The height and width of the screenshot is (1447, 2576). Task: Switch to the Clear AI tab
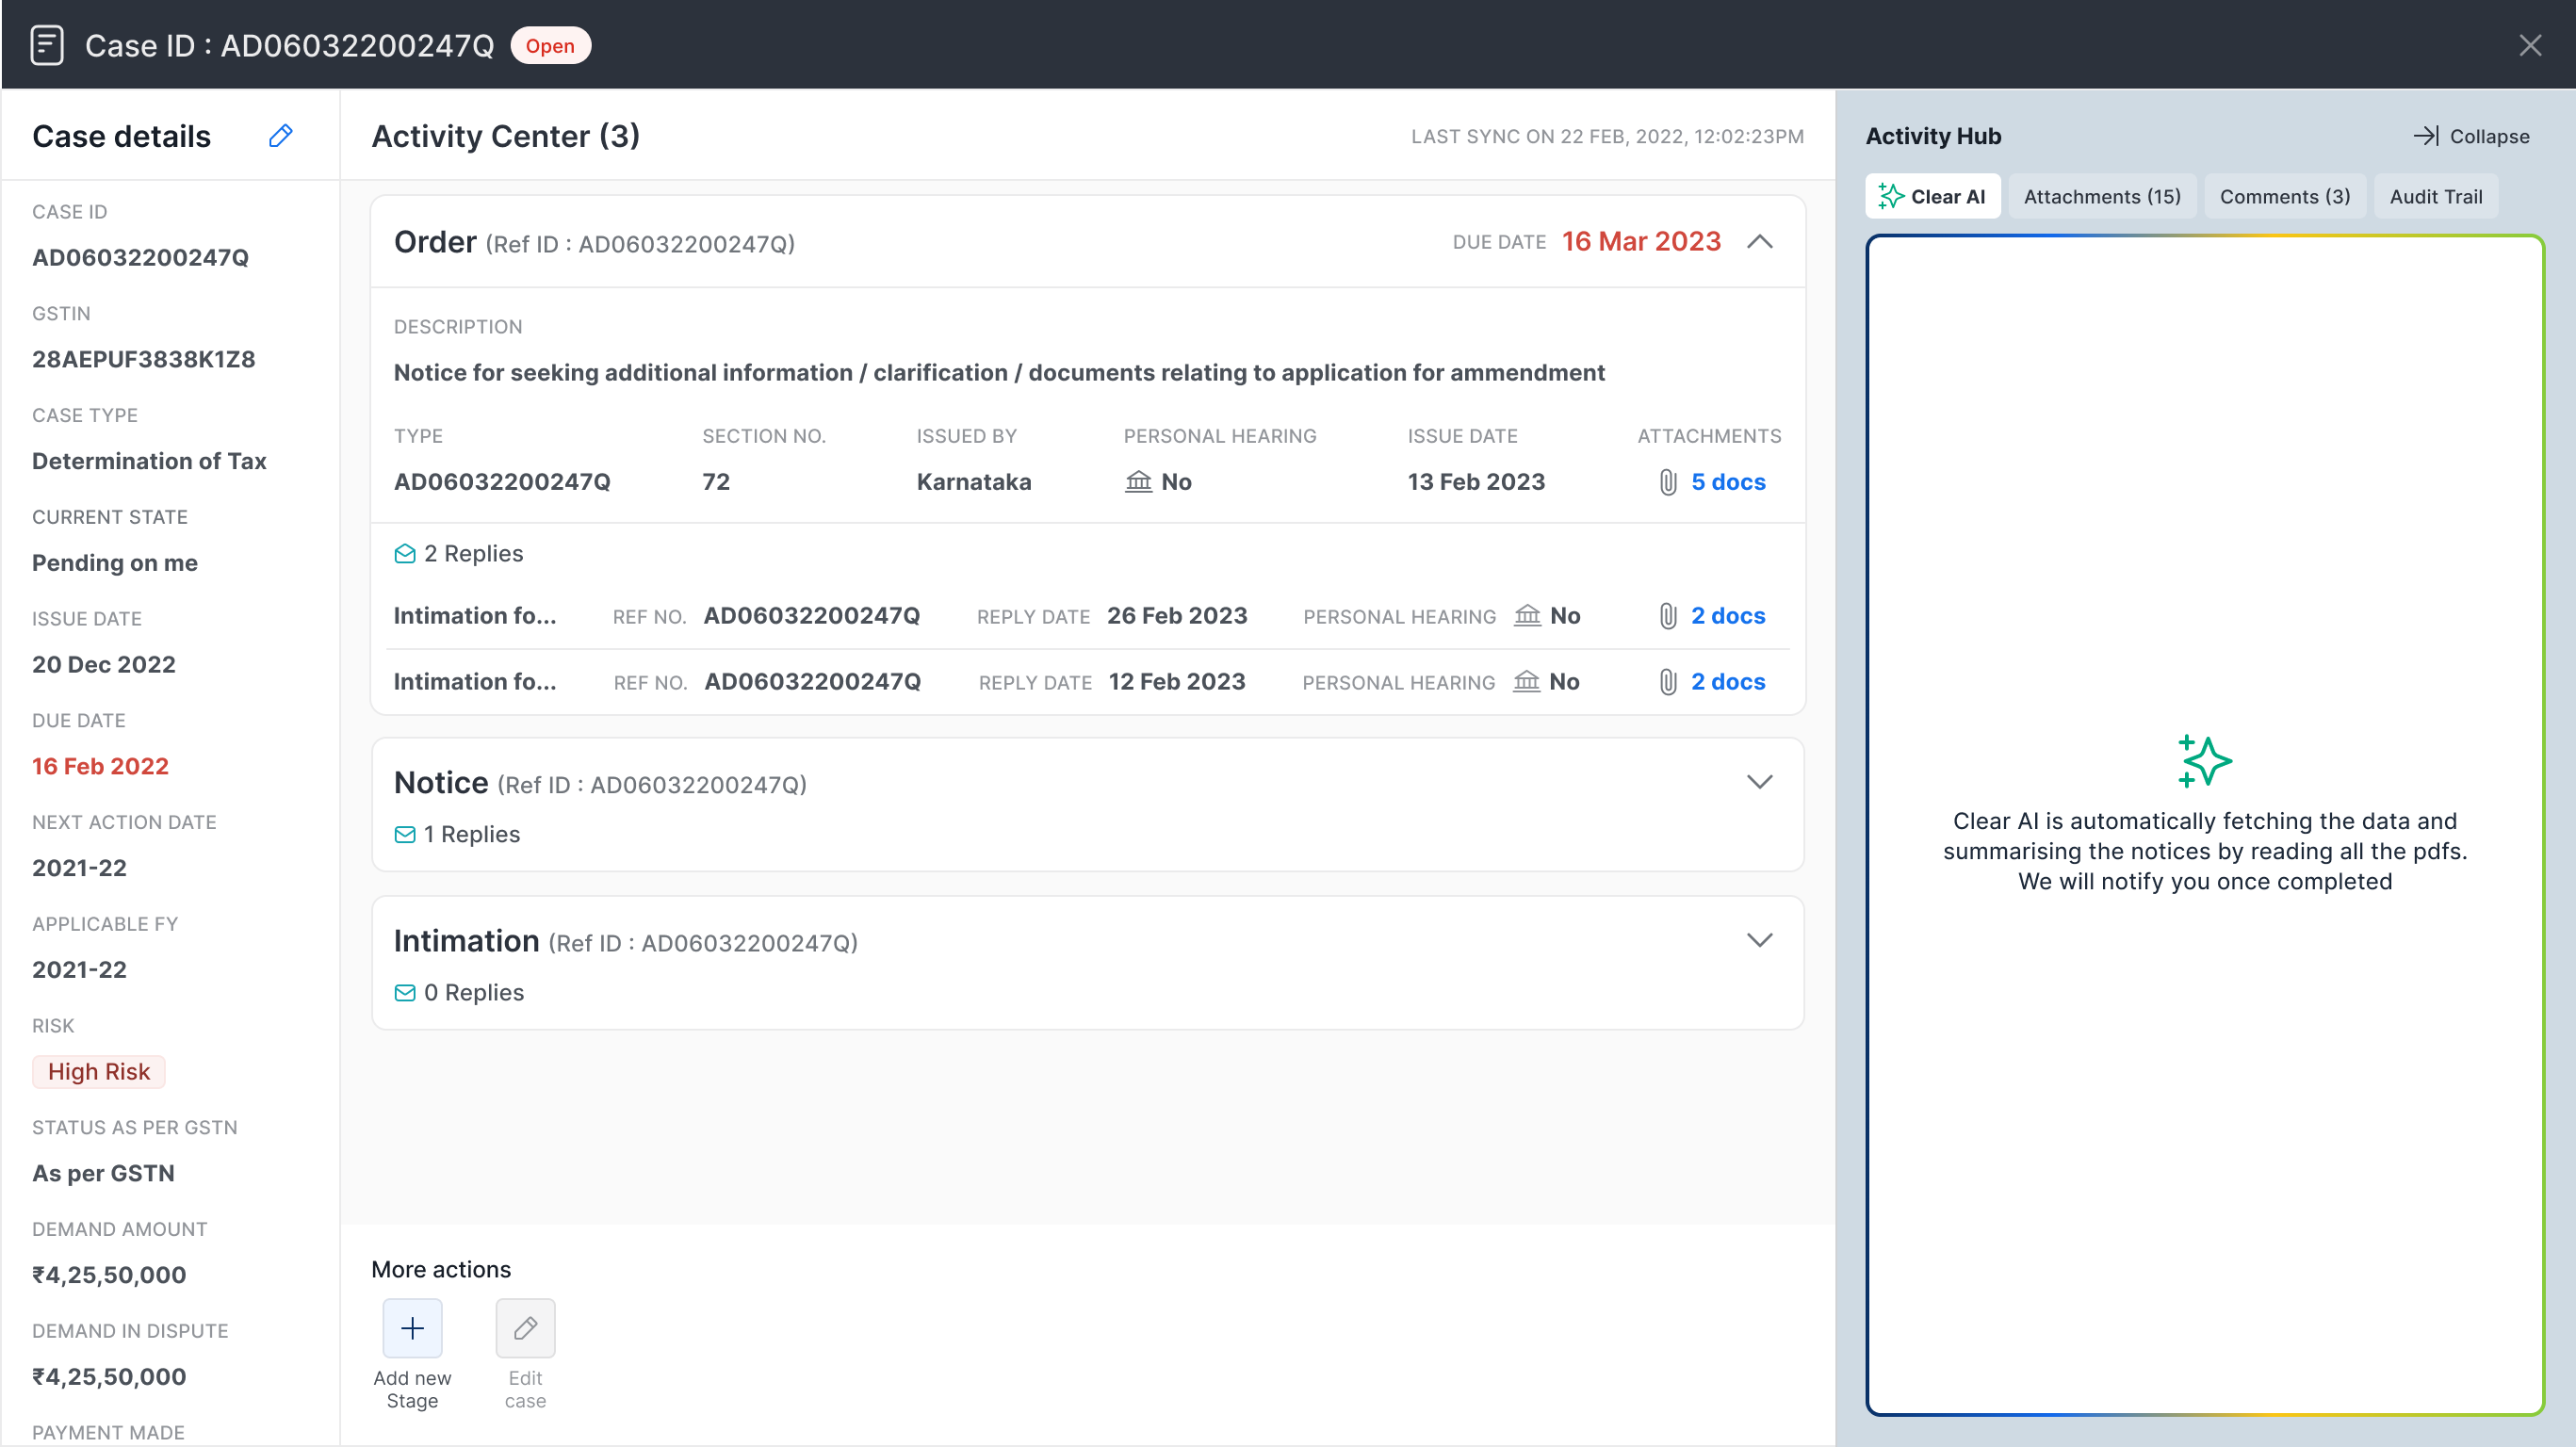click(1932, 196)
